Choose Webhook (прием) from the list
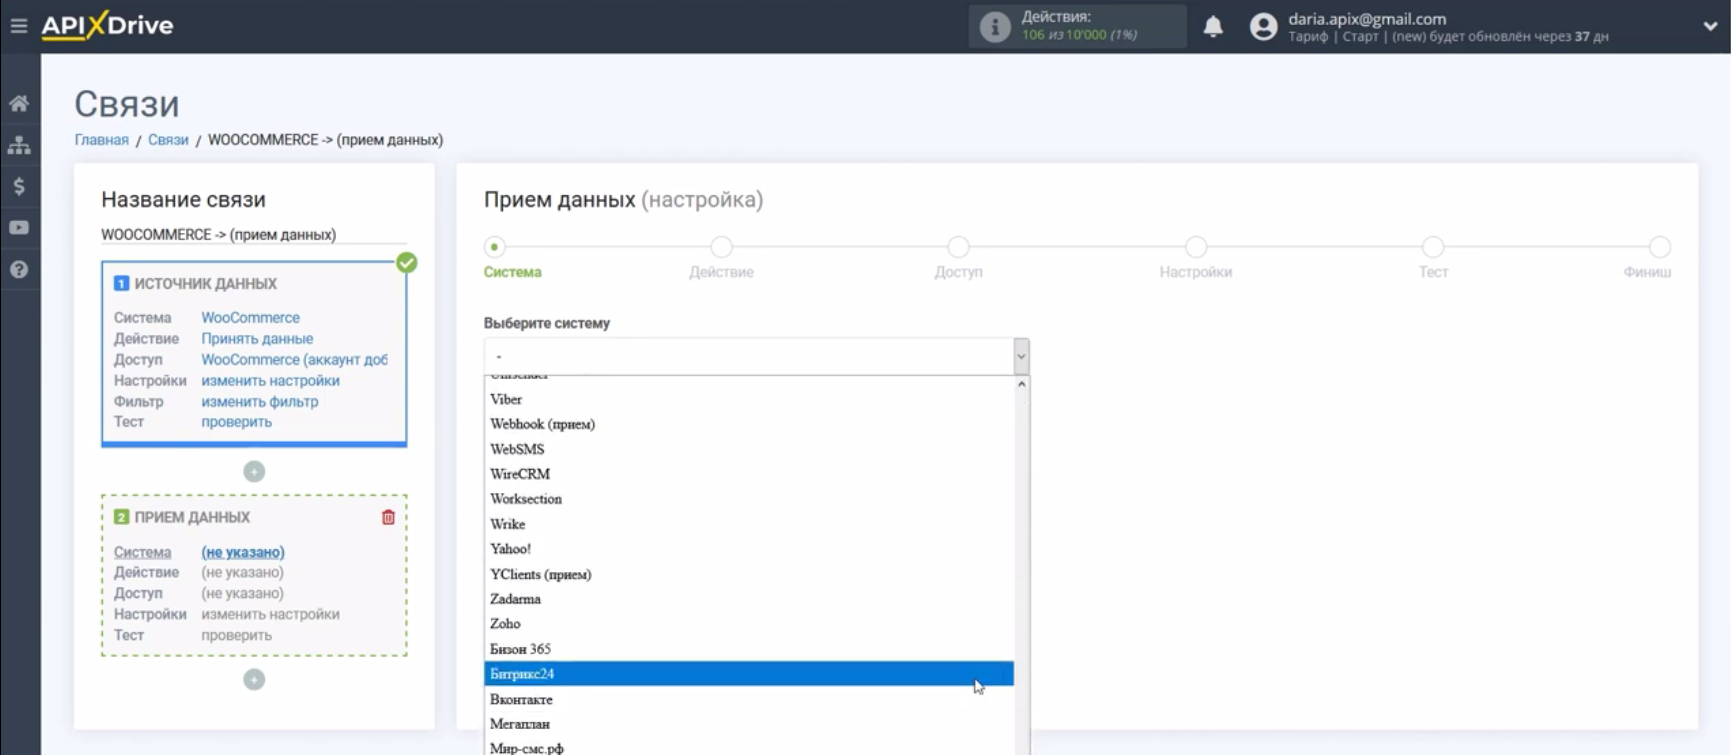The image size is (1731, 755). [749, 424]
